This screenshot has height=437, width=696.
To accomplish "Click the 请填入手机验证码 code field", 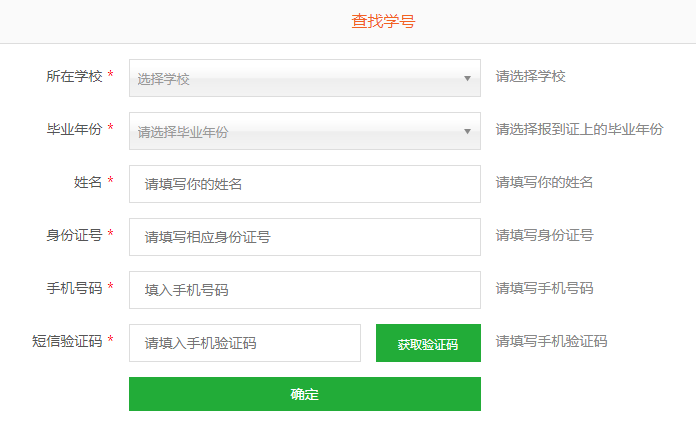I will click(x=244, y=343).
